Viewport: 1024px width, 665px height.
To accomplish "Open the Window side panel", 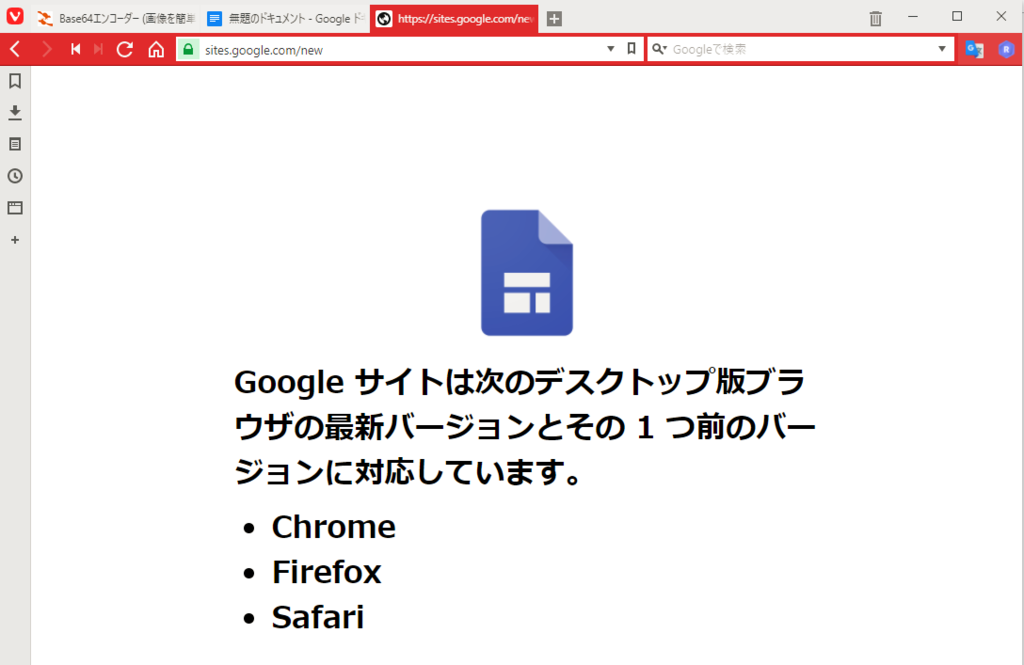I will (x=15, y=208).
